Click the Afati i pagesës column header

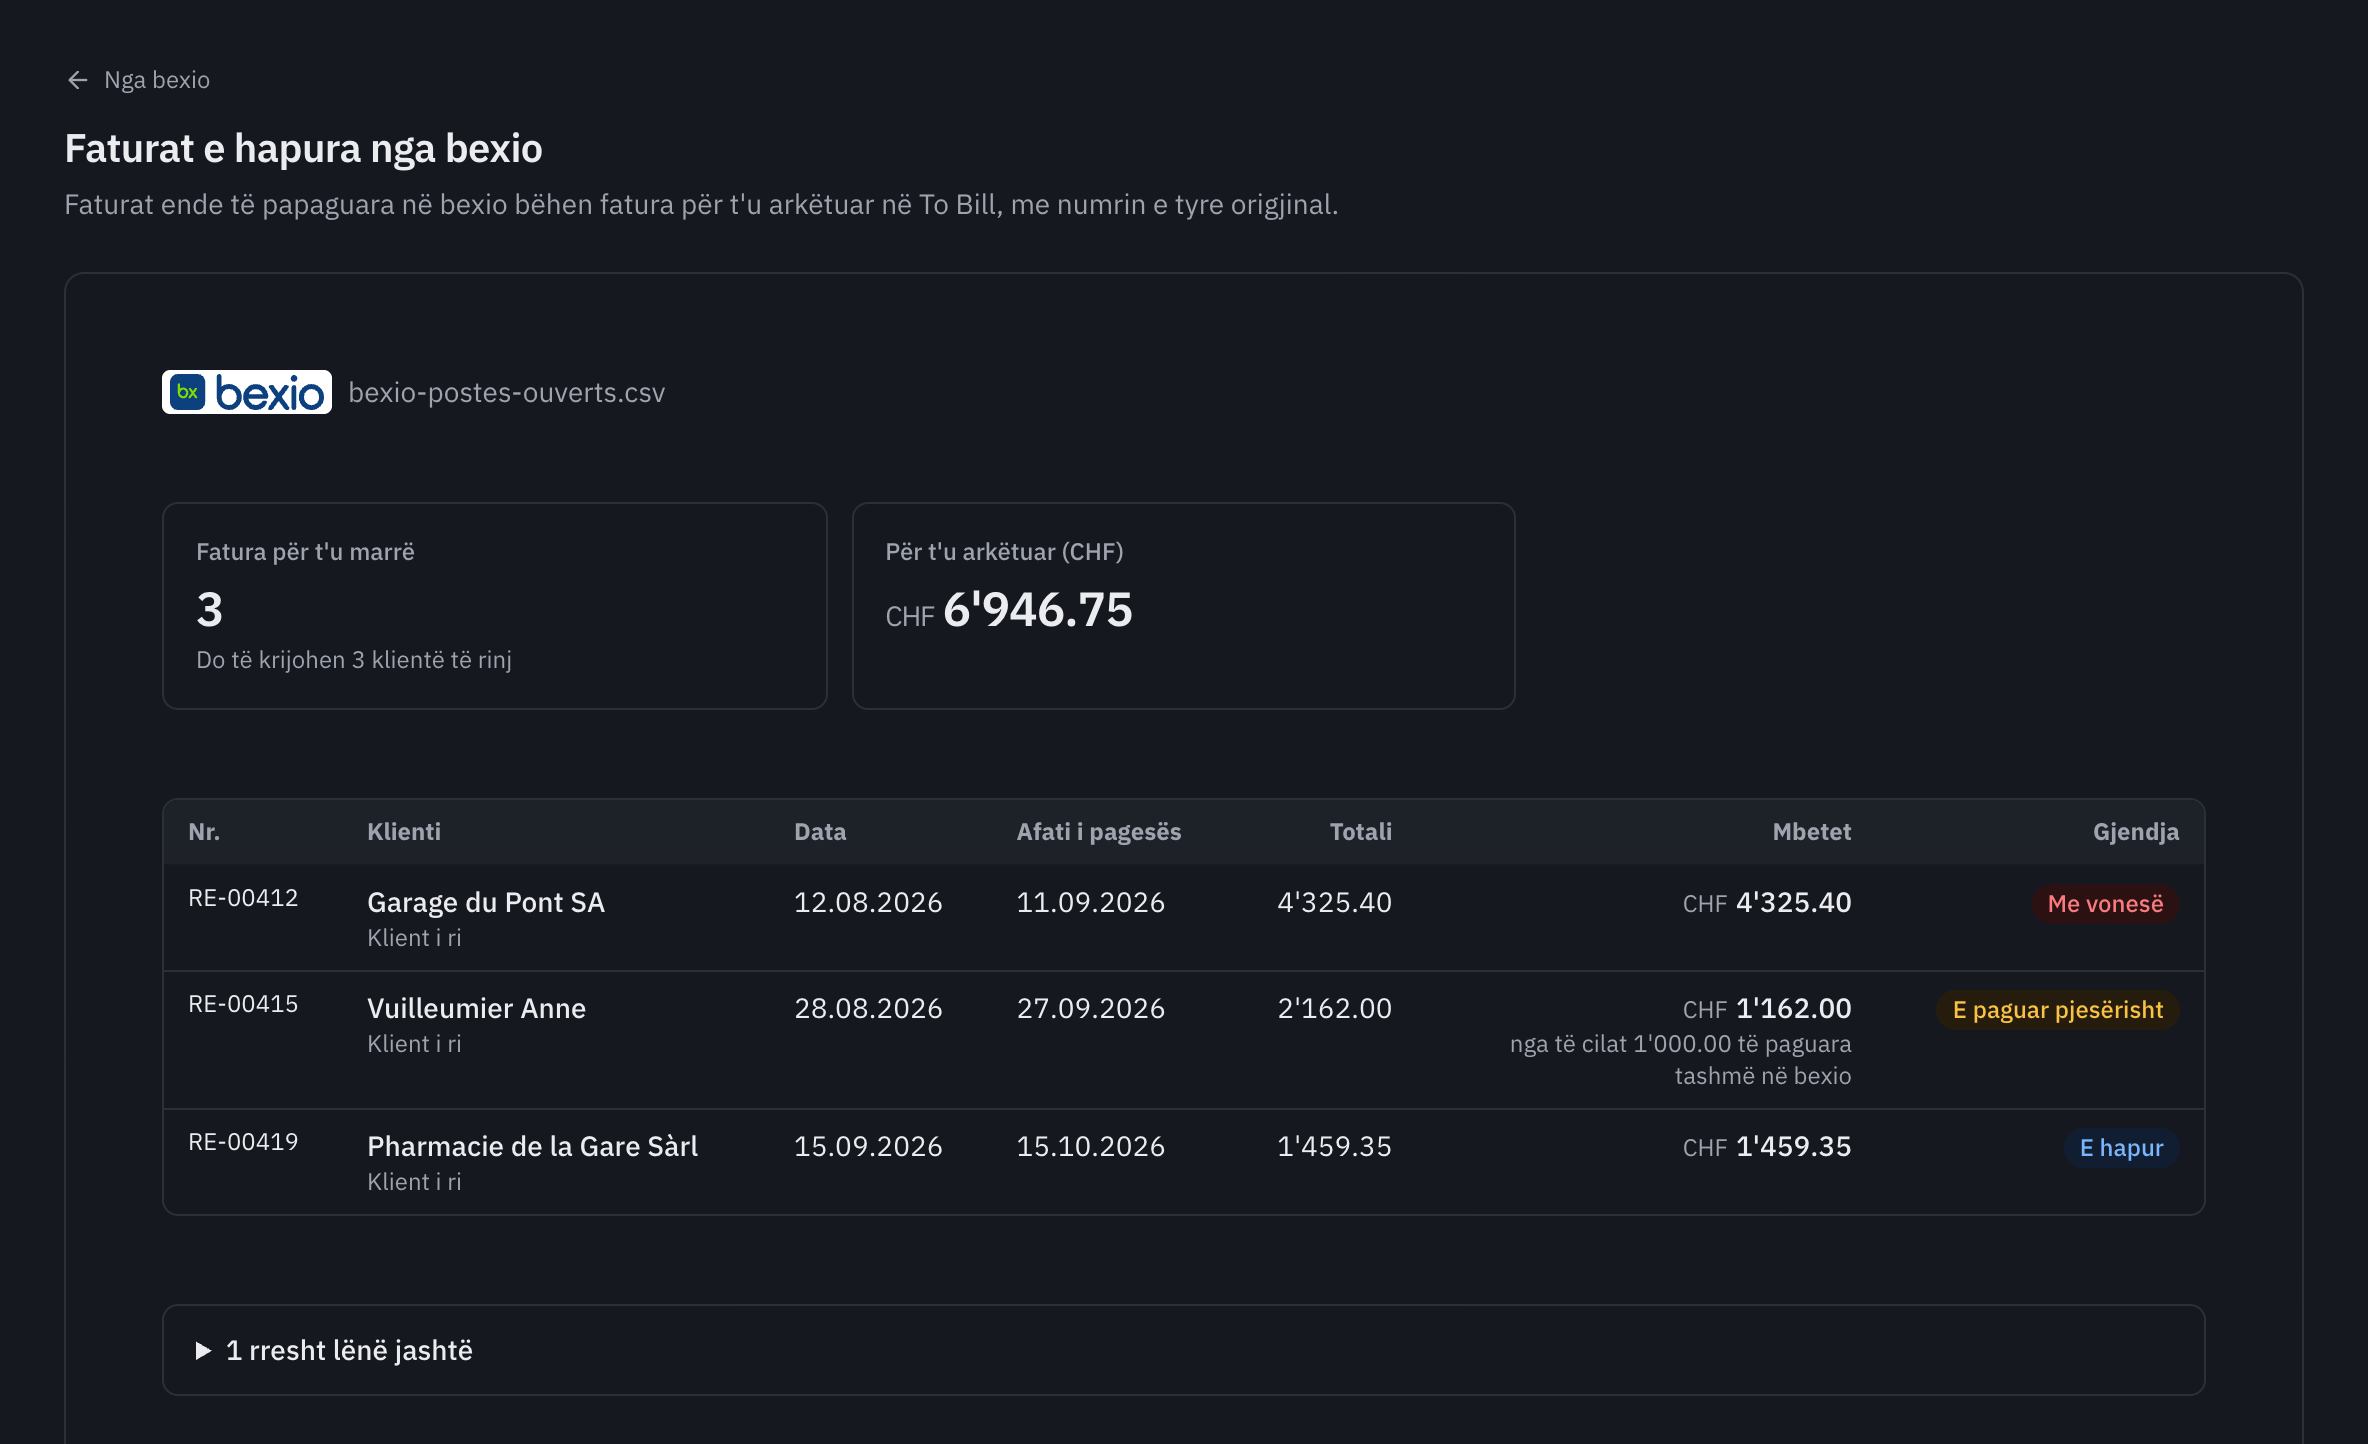(1099, 832)
